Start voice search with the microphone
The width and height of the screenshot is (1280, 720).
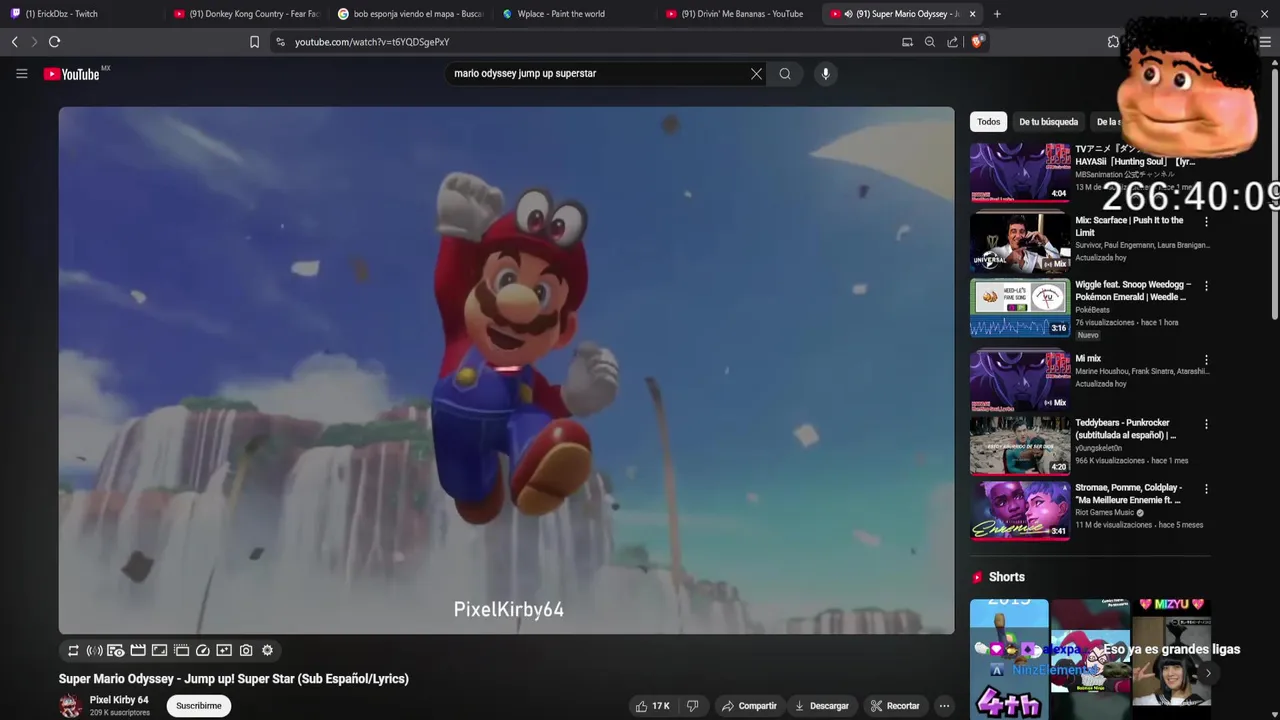click(825, 73)
